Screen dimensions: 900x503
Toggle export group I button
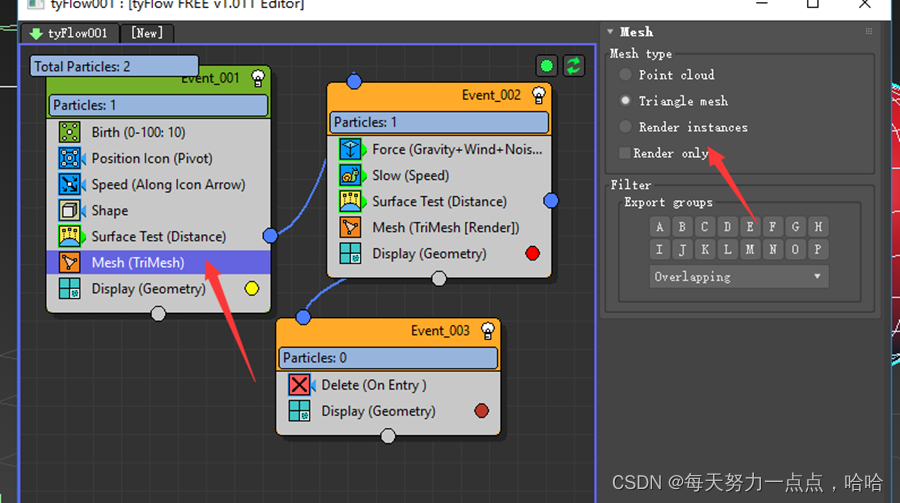[660, 250]
